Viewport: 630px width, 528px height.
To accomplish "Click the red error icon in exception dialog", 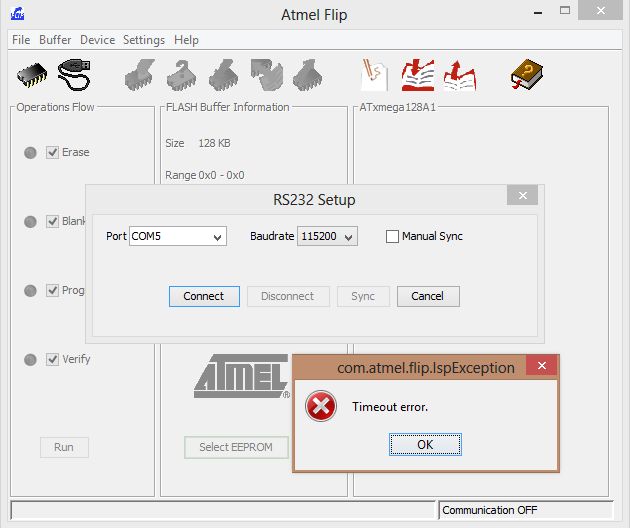I will click(x=321, y=406).
